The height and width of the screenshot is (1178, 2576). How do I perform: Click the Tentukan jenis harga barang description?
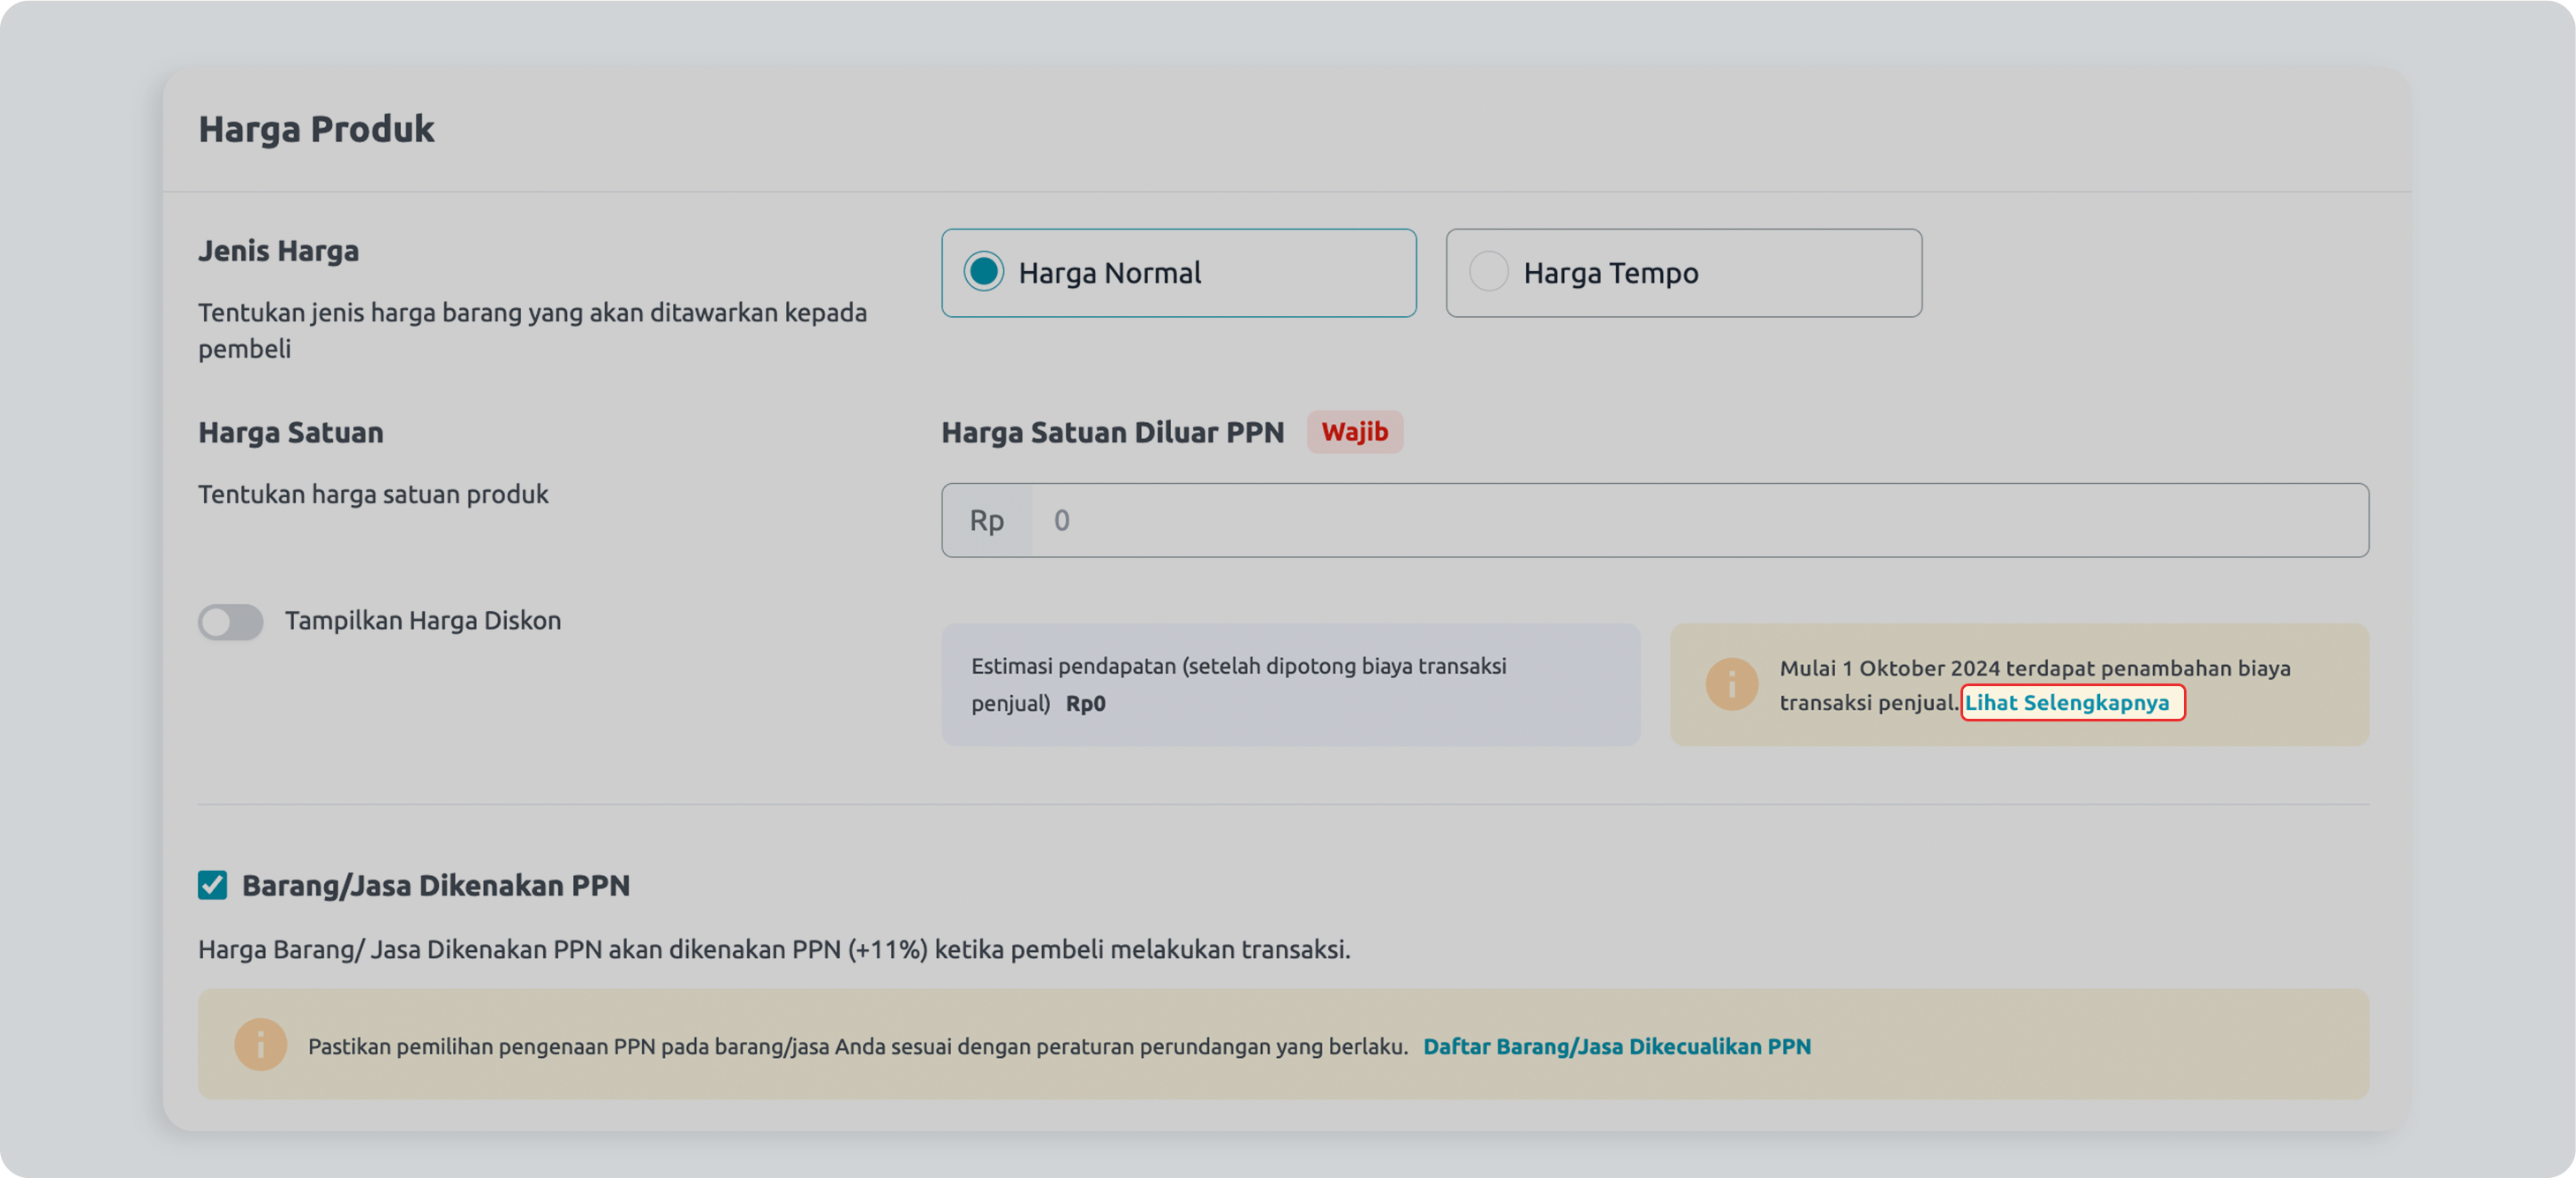[532, 331]
